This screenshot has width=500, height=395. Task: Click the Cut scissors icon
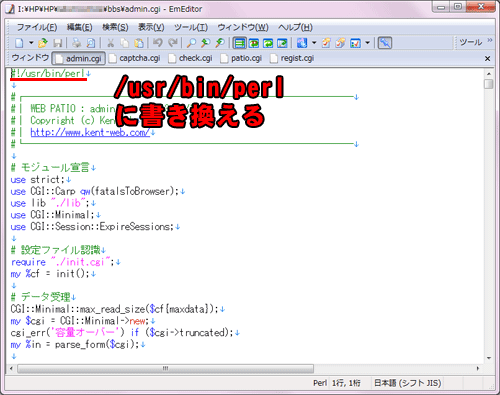(110, 43)
